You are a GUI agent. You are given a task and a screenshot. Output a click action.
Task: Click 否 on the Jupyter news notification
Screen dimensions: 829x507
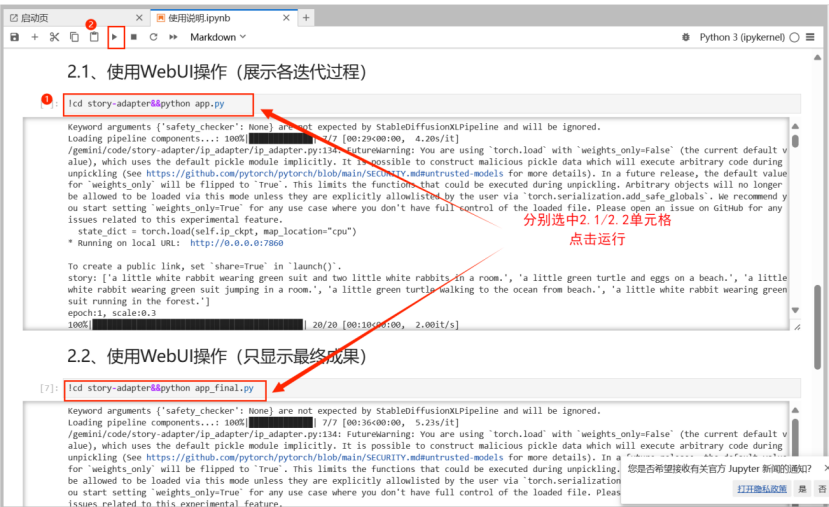[x=822, y=489]
